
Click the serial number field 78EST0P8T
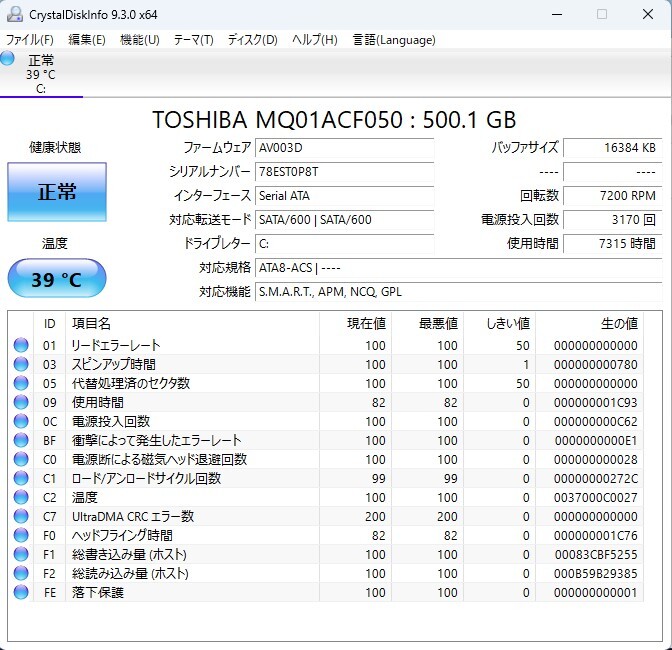click(x=344, y=171)
